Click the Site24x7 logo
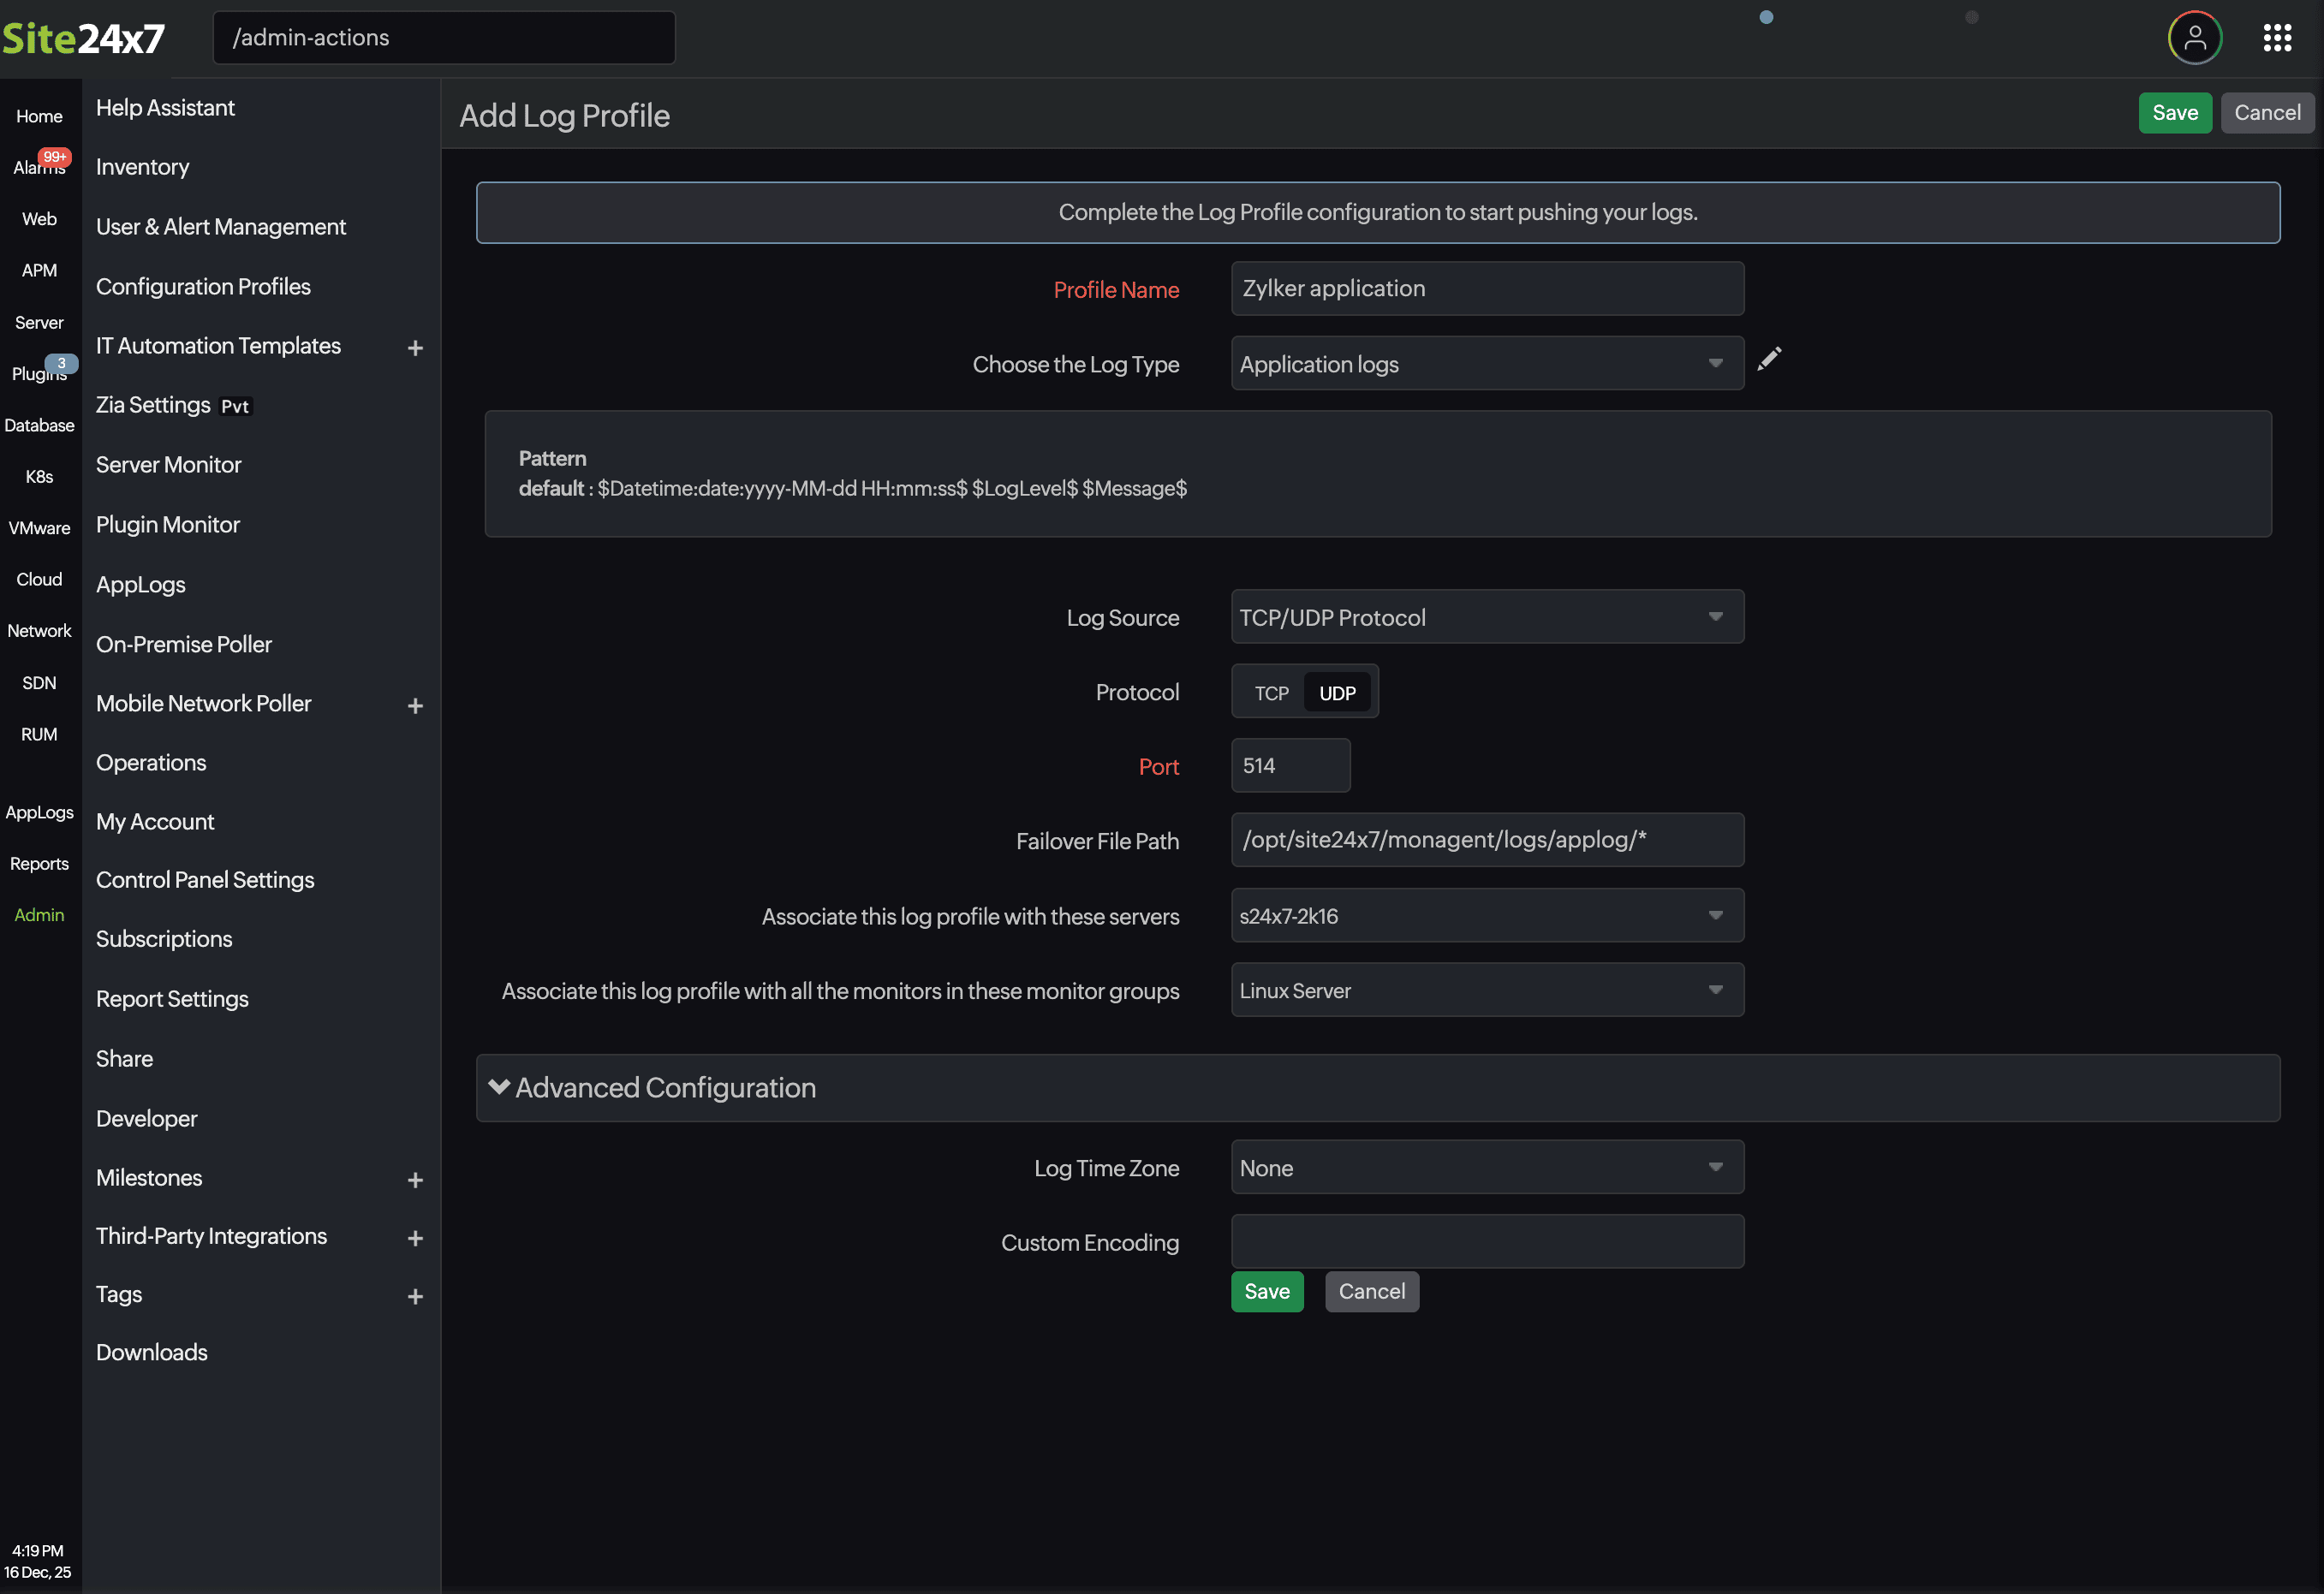The height and width of the screenshot is (1594, 2324). click(85, 37)
